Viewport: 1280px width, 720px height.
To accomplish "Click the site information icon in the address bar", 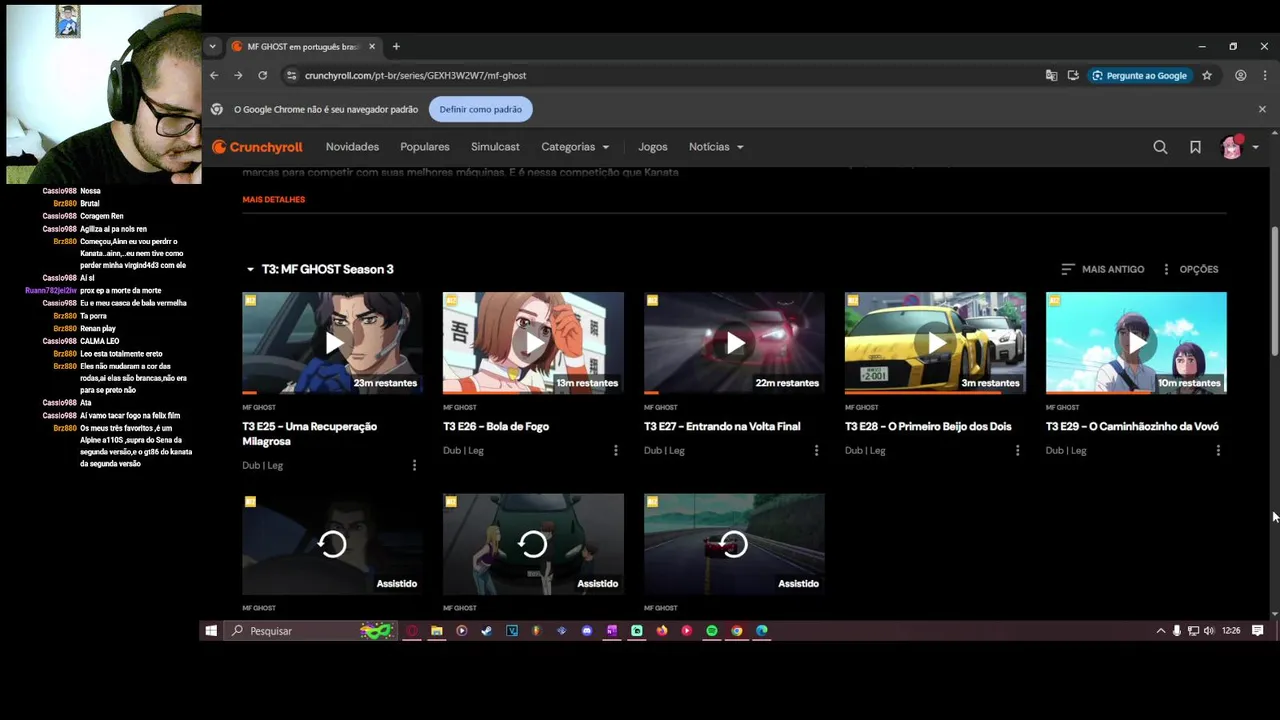I will click(x=291, y=75).
